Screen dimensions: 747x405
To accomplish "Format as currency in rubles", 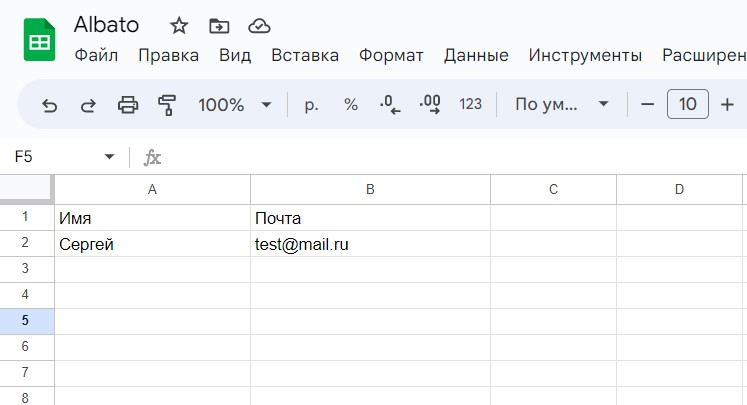I will tap(311, 105).
